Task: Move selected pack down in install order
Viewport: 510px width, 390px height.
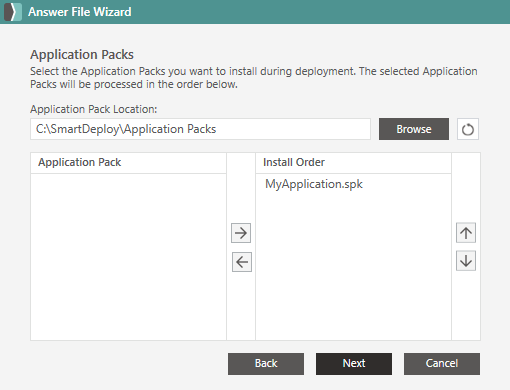Action: pyautogui.click(x=466, y=261)
